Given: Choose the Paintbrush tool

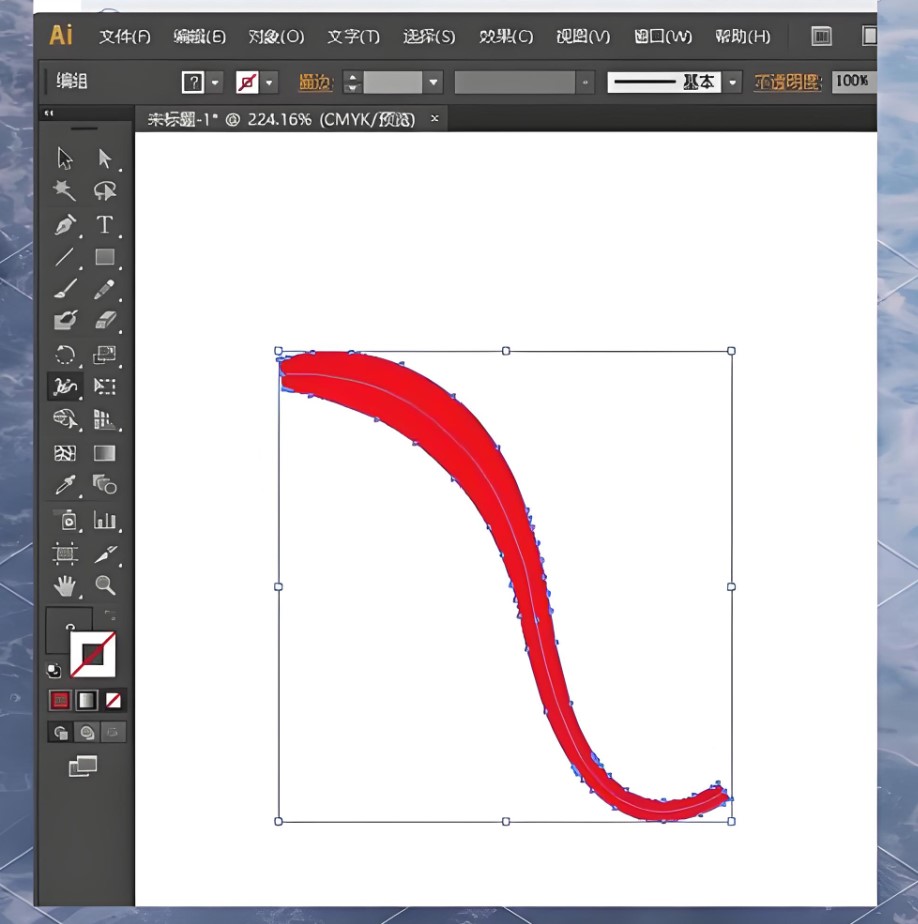Looking at the screenshot, I should pyautogui.click(x=65, y=289).
